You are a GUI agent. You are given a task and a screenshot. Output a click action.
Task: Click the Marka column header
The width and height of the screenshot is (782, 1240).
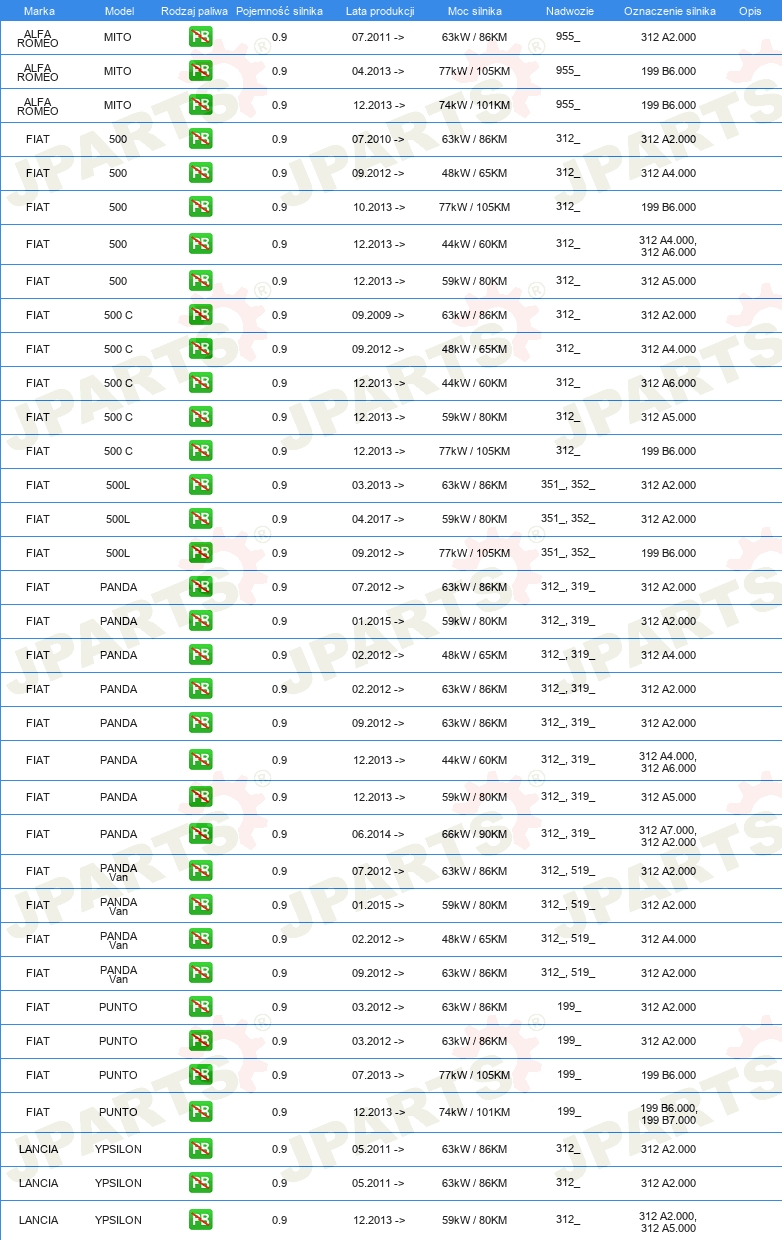click(38, 11)
